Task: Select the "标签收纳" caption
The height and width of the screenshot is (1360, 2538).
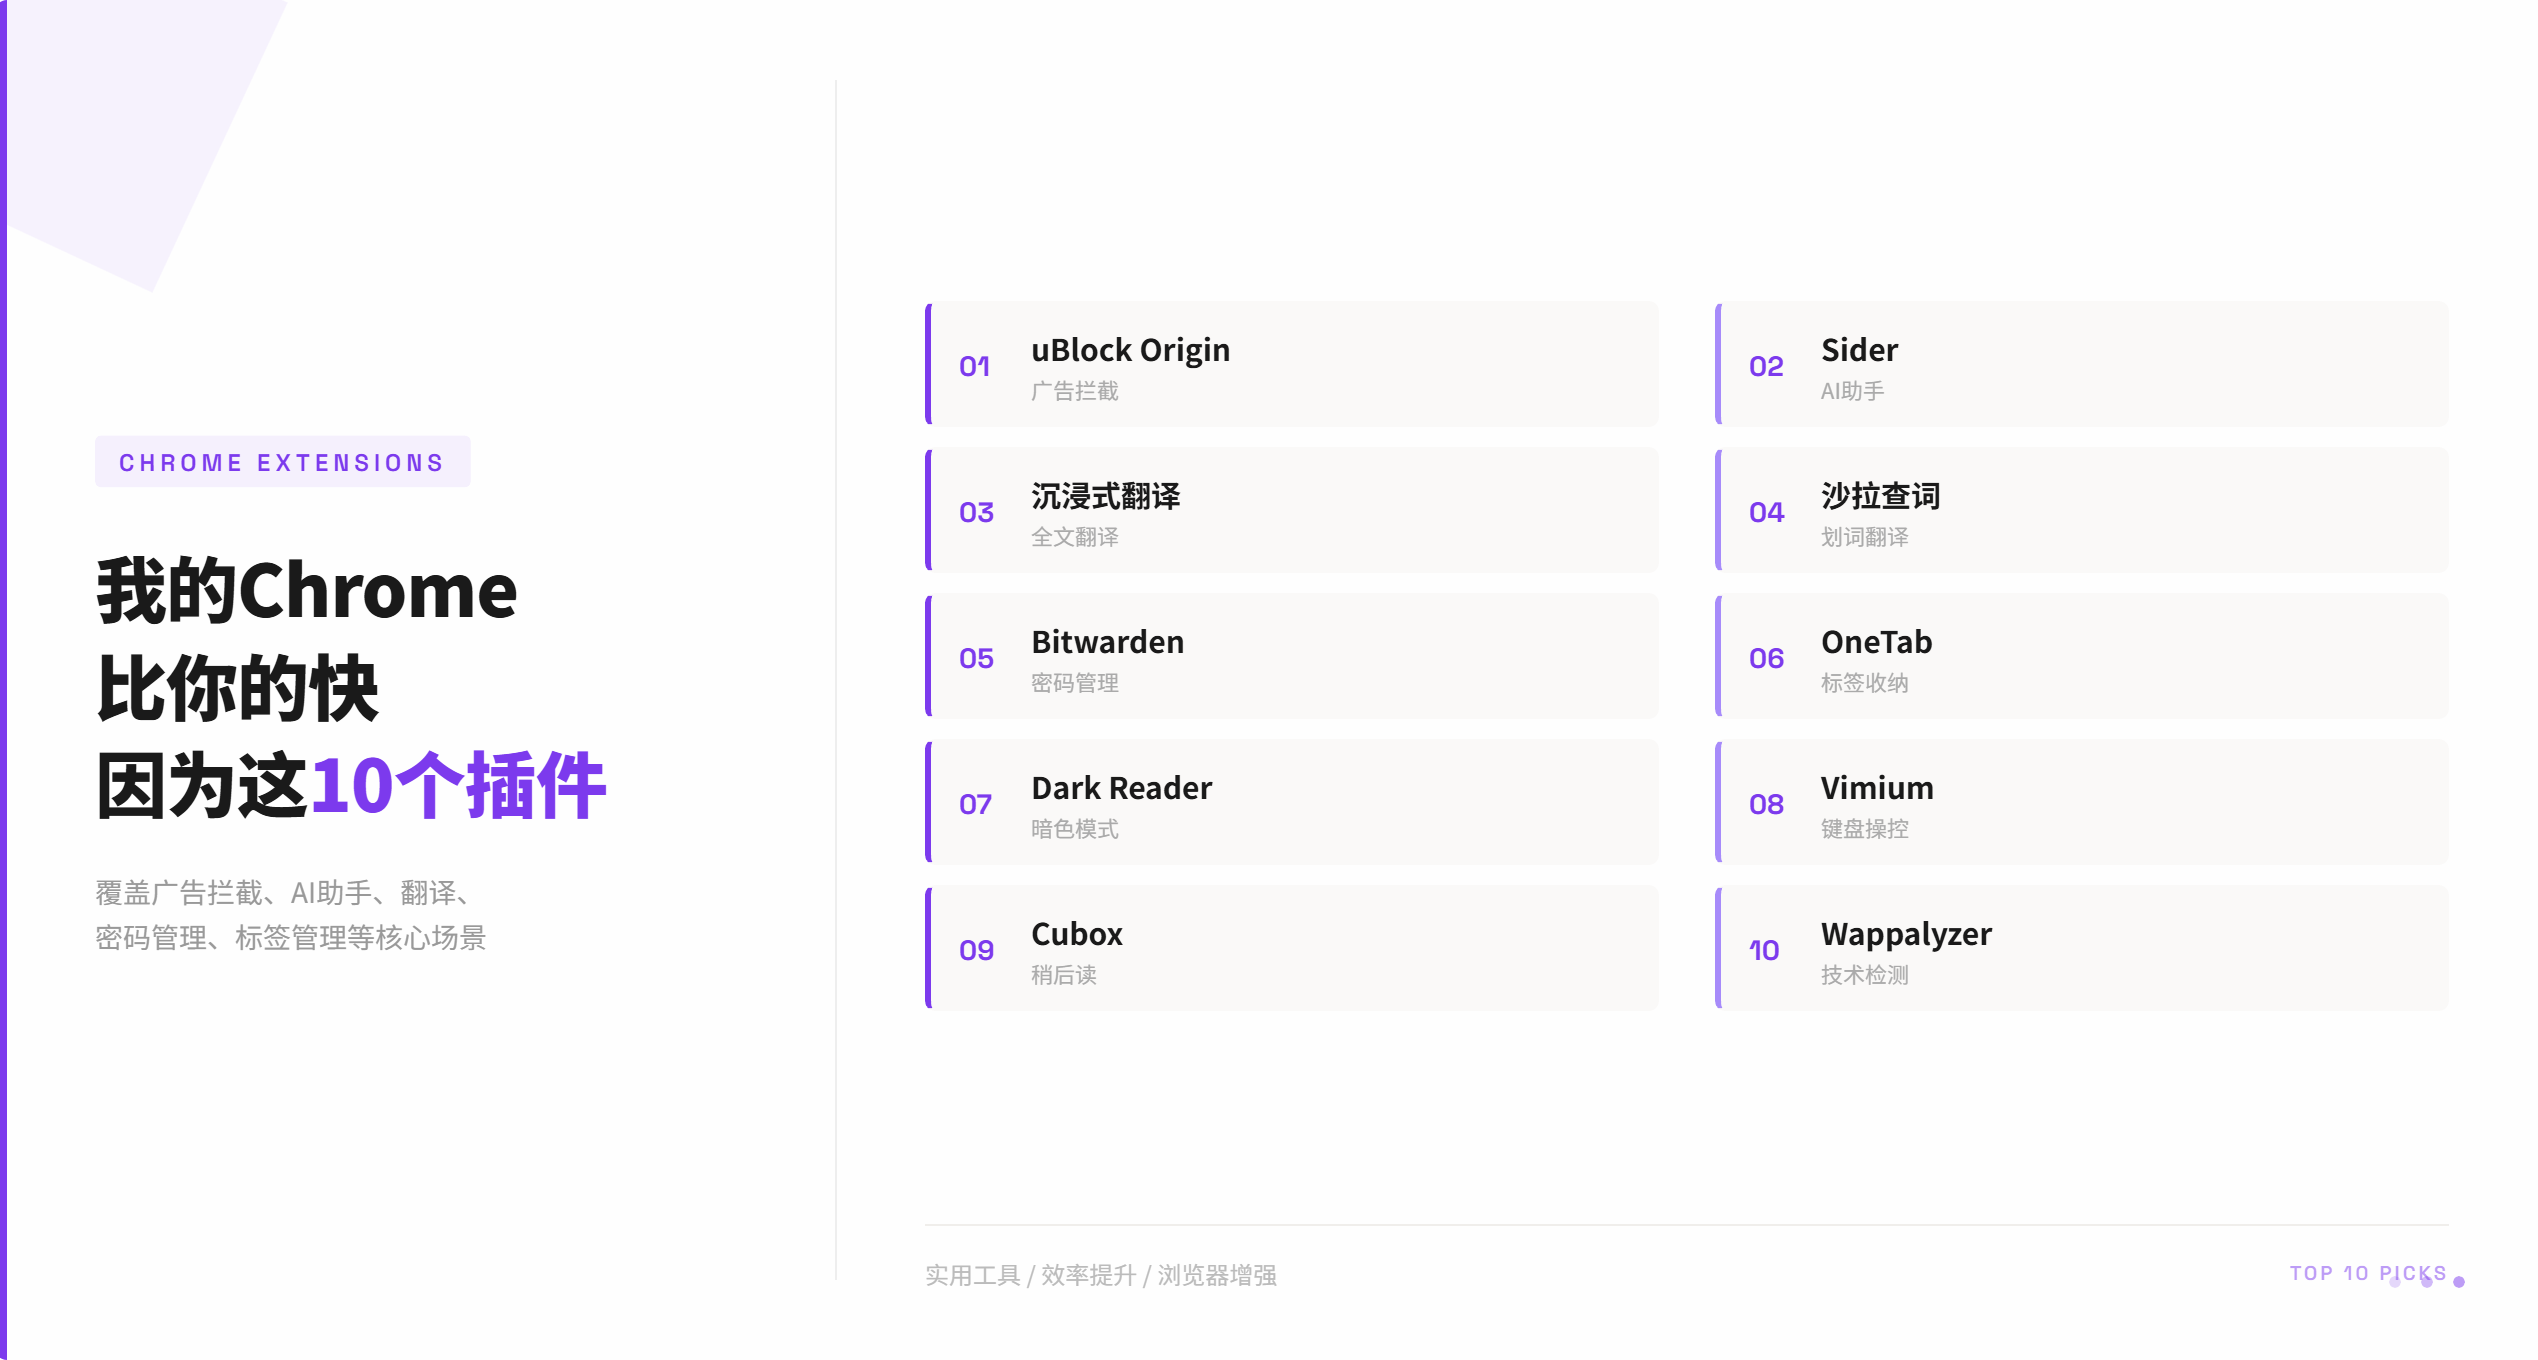Action: click(1865, 683)
